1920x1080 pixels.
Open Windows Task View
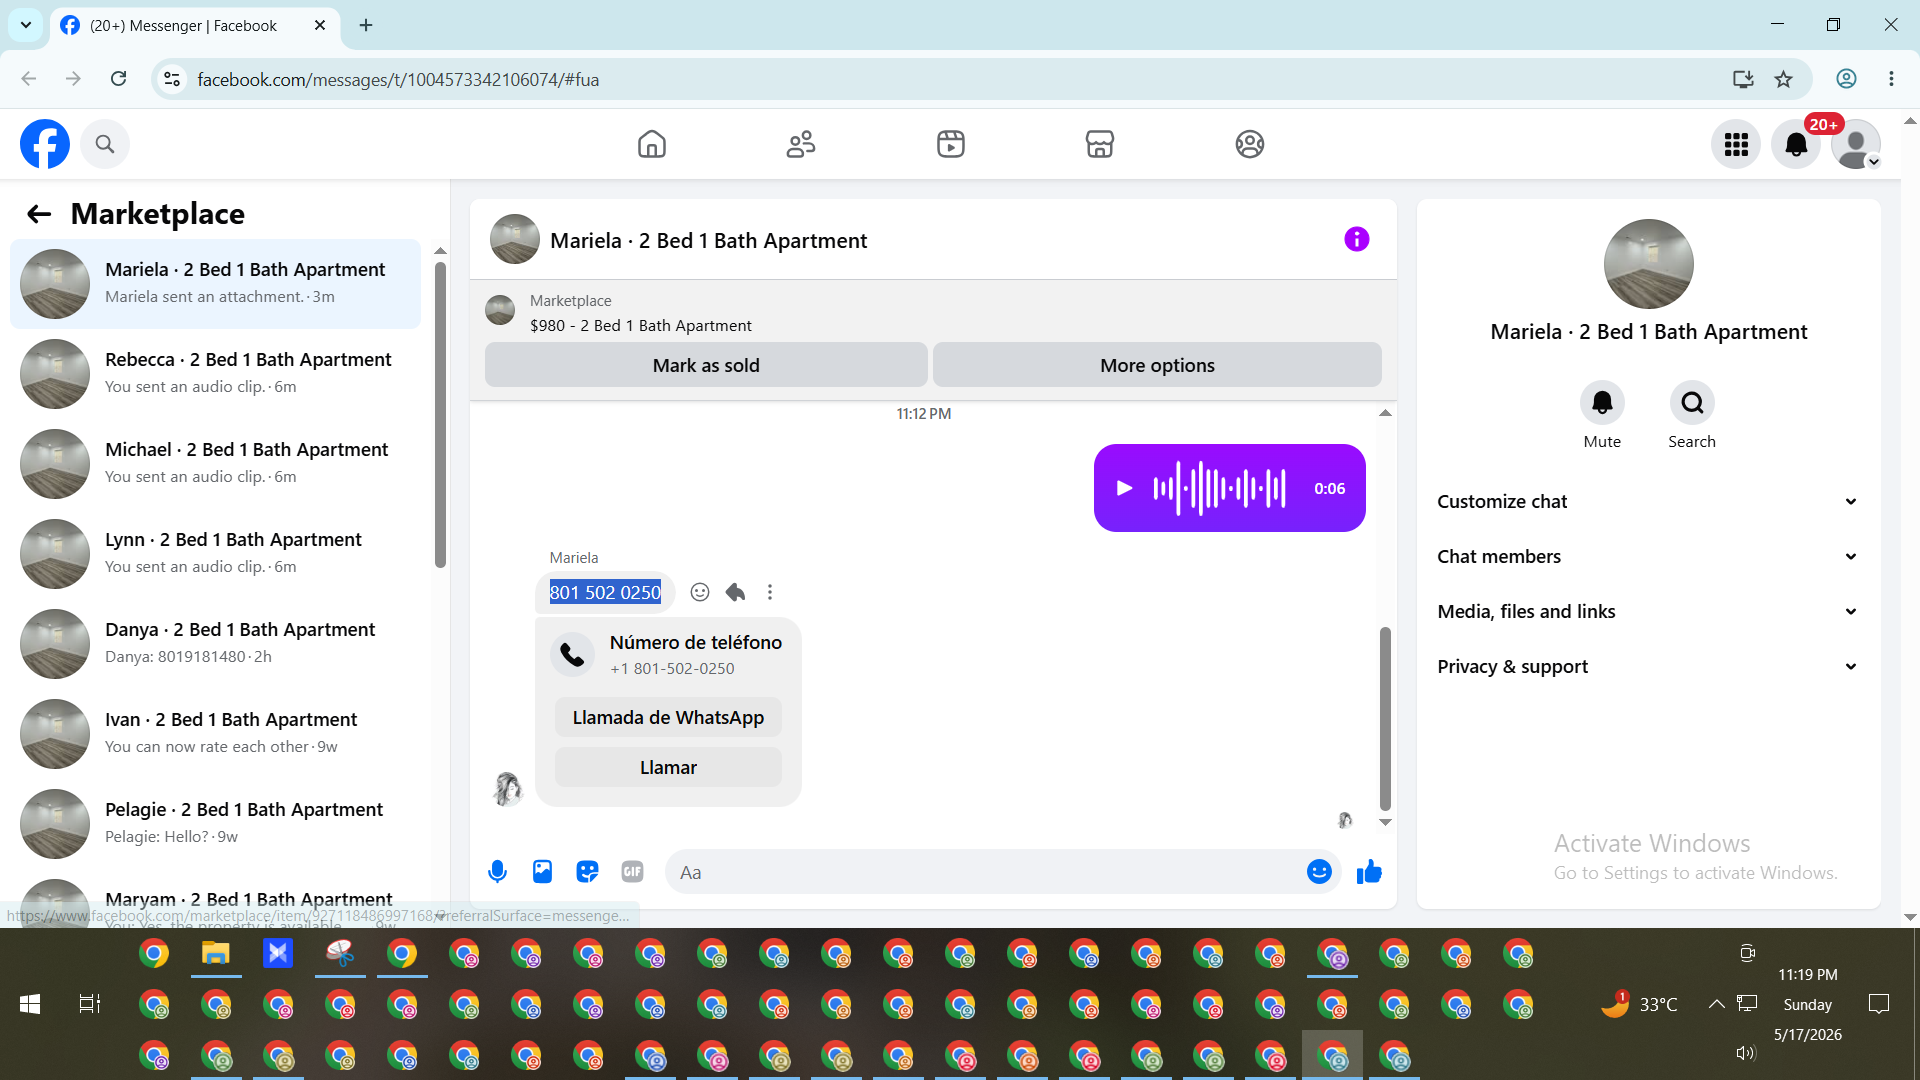90,1004
